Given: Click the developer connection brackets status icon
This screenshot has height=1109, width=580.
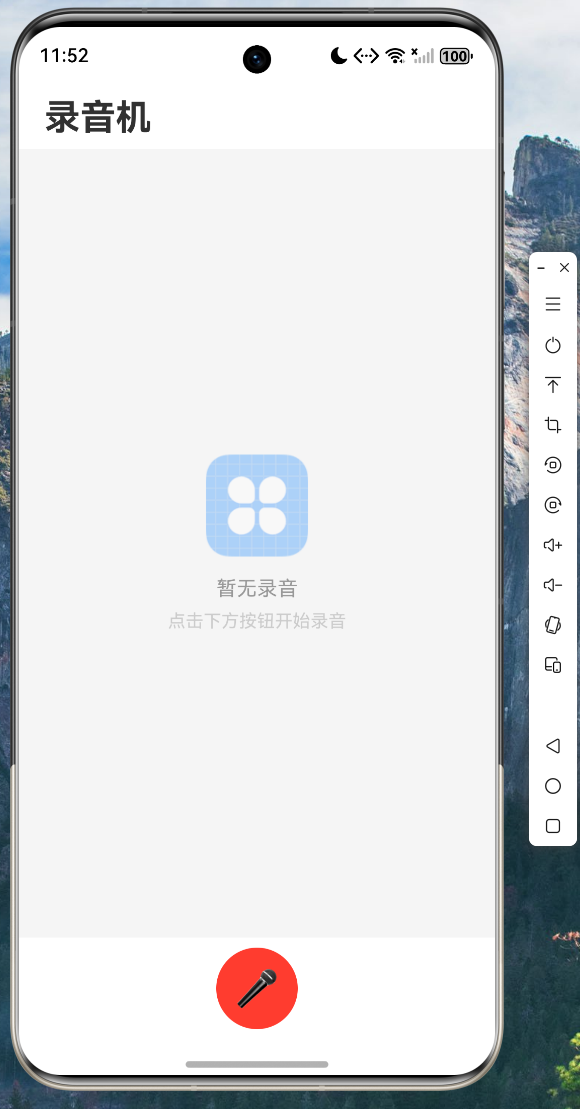Looking at the screenshot, I should click(x=366, y=56).
